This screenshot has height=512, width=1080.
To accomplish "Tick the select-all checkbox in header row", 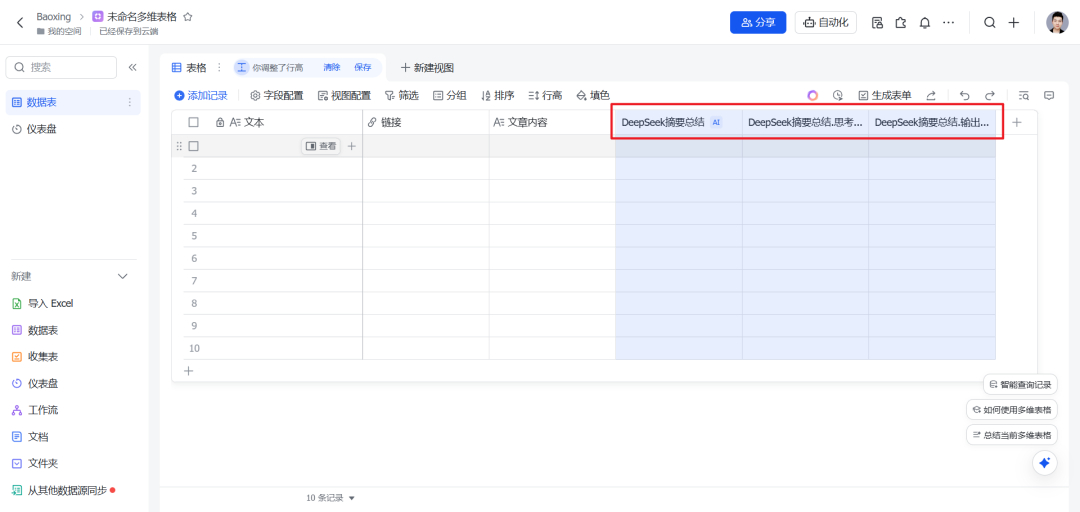I will coord(194,122).
